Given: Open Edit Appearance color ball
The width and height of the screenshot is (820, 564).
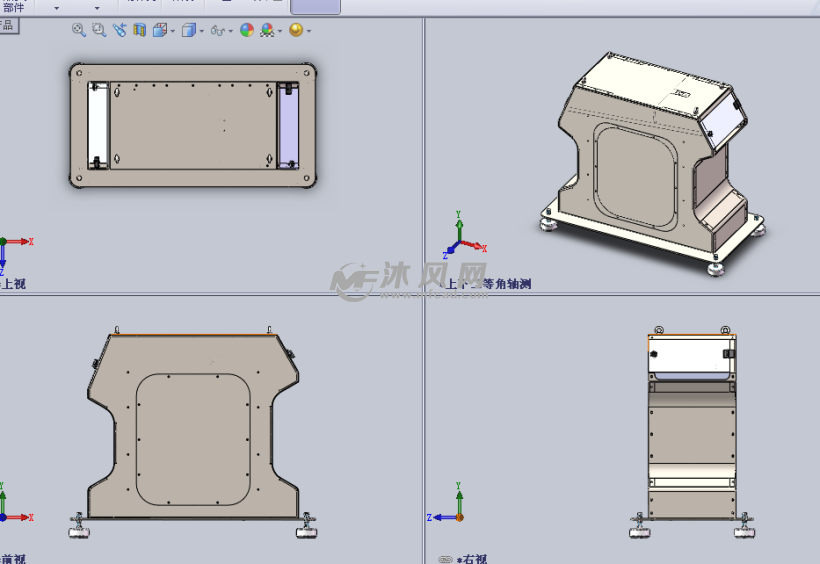Looking at the screenshot, I should [x=246, y=30].
